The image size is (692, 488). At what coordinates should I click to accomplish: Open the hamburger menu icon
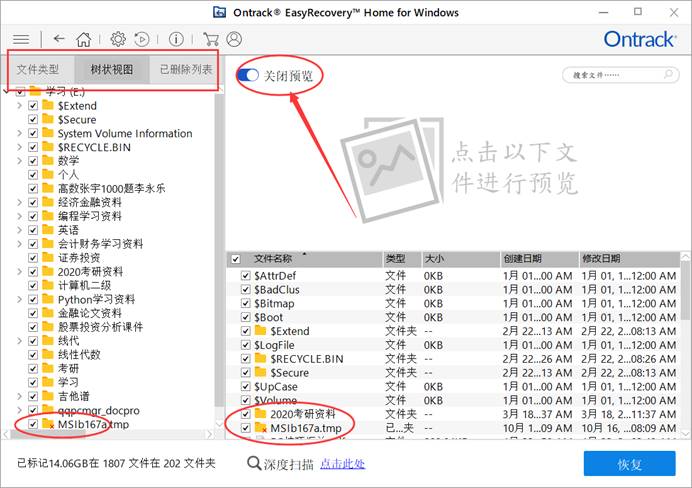(21, 40)
